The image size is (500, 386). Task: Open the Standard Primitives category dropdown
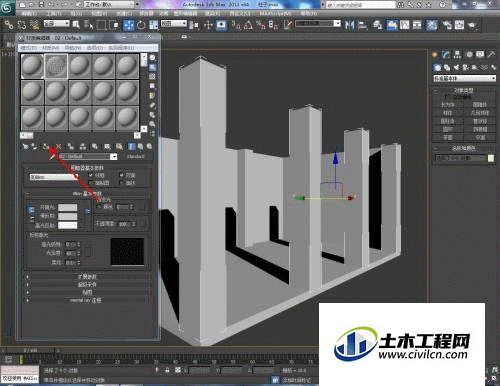tap(464, 78)
